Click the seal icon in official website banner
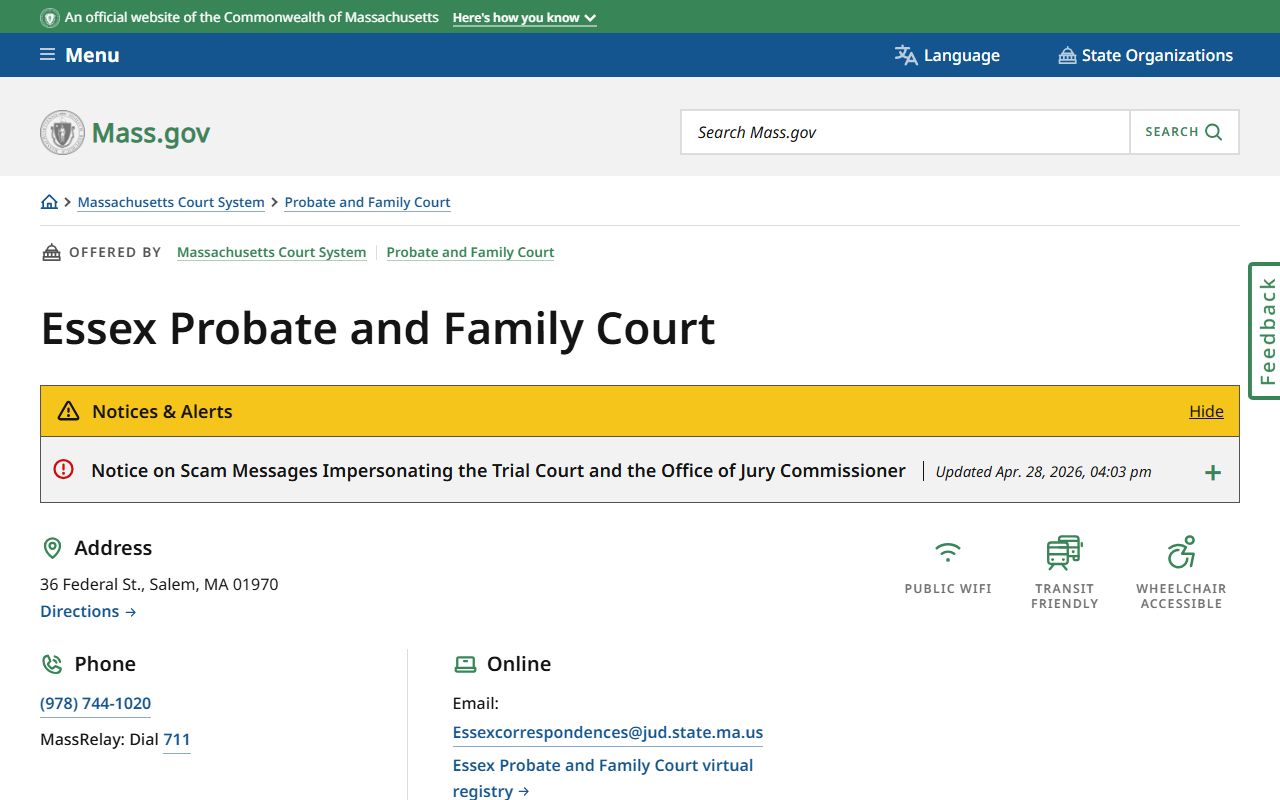1280x800 pixels. tap(50, 18)
